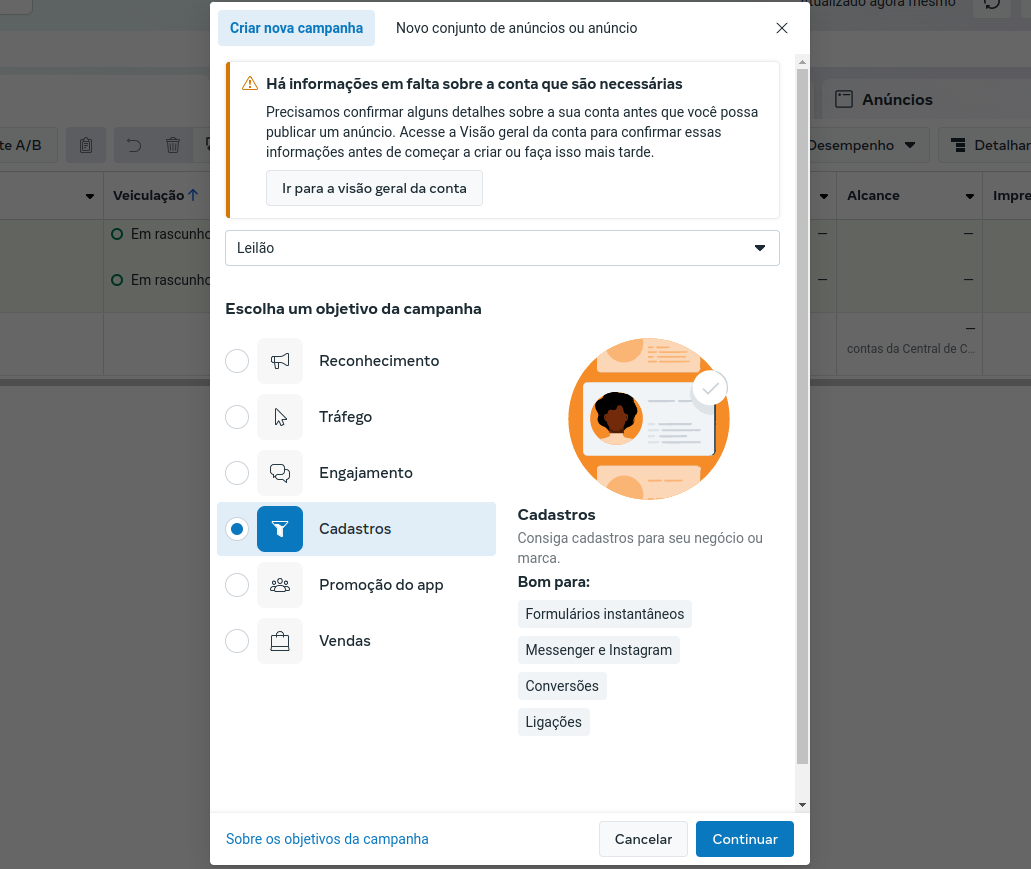Switch to Novo conjunto de anúncios tab
Image resolution: width=1031 pixels, height=869 pixels.
click(516, 28)
